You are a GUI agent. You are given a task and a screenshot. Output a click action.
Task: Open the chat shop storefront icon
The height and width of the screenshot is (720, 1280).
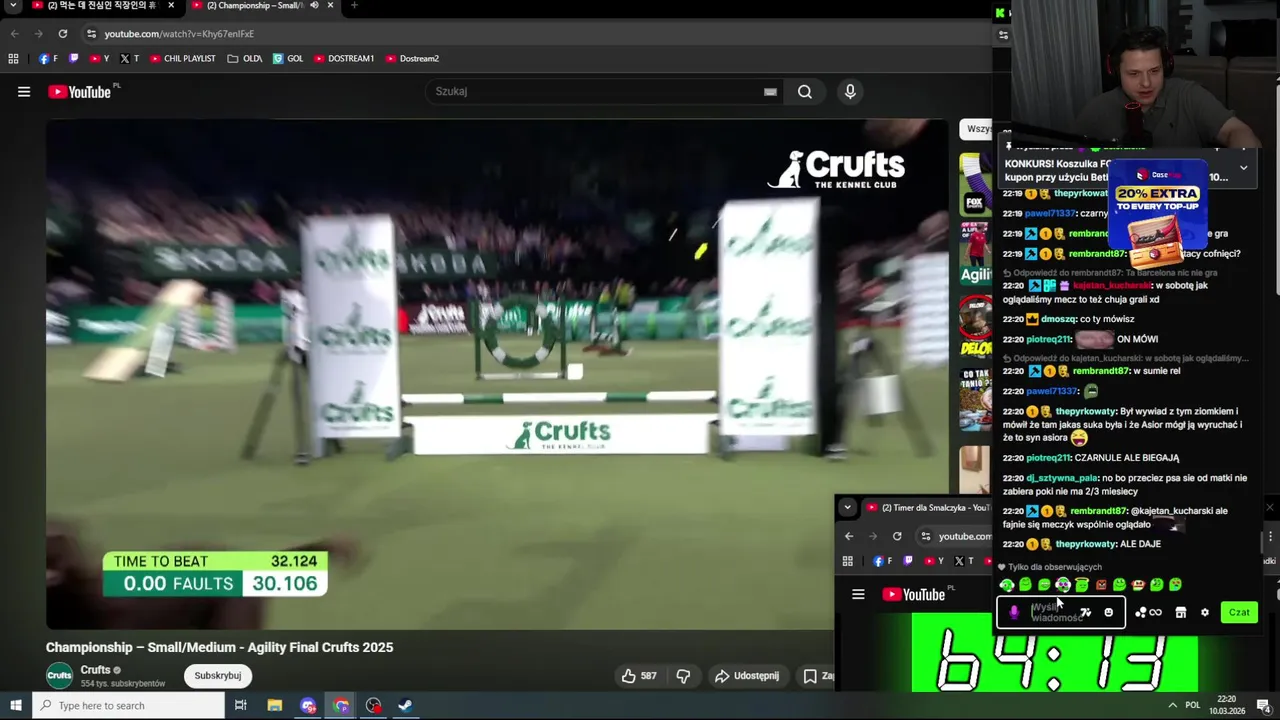[x=1180, y=613]
